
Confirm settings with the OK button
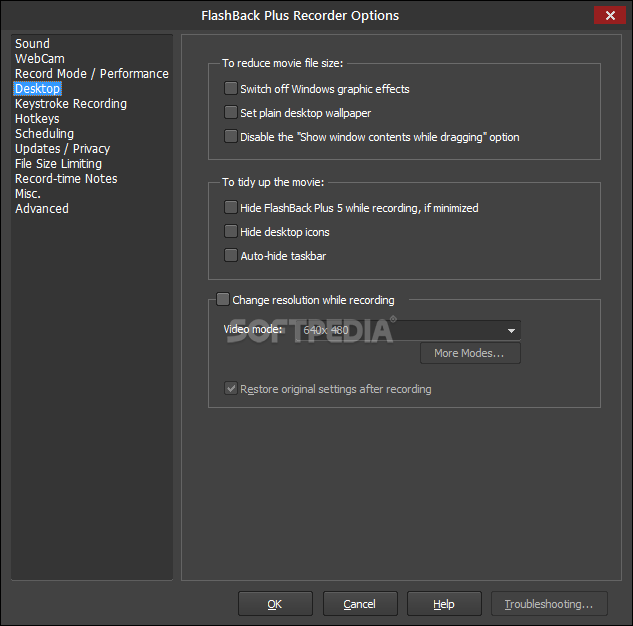pyautogui.click(x=275, y=604)
